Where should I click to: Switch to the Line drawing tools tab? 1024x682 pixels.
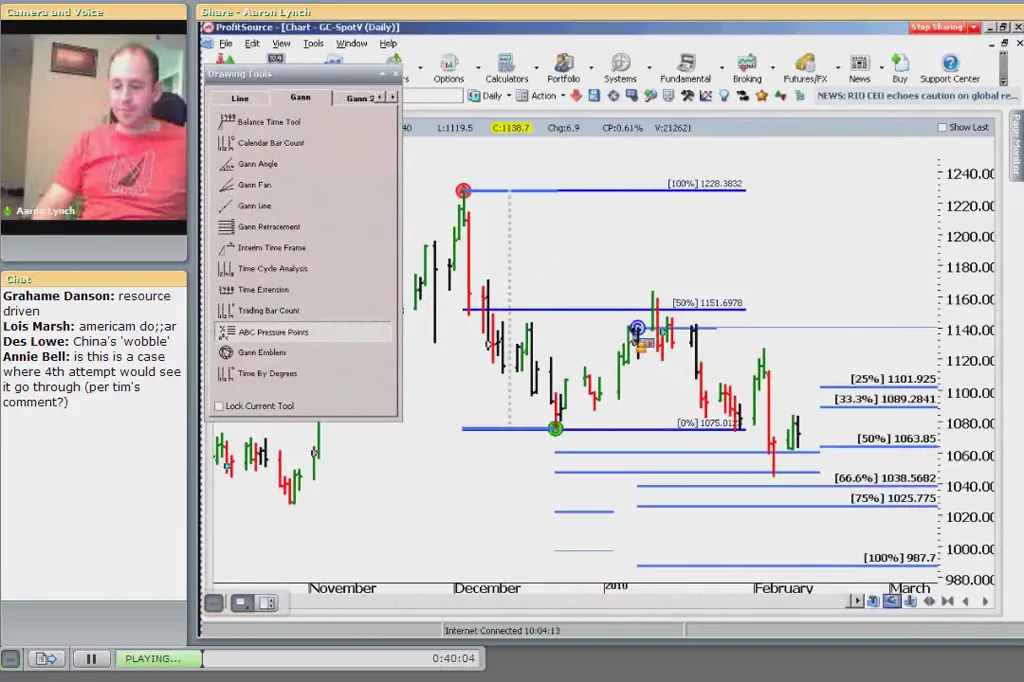click(240, 99)
